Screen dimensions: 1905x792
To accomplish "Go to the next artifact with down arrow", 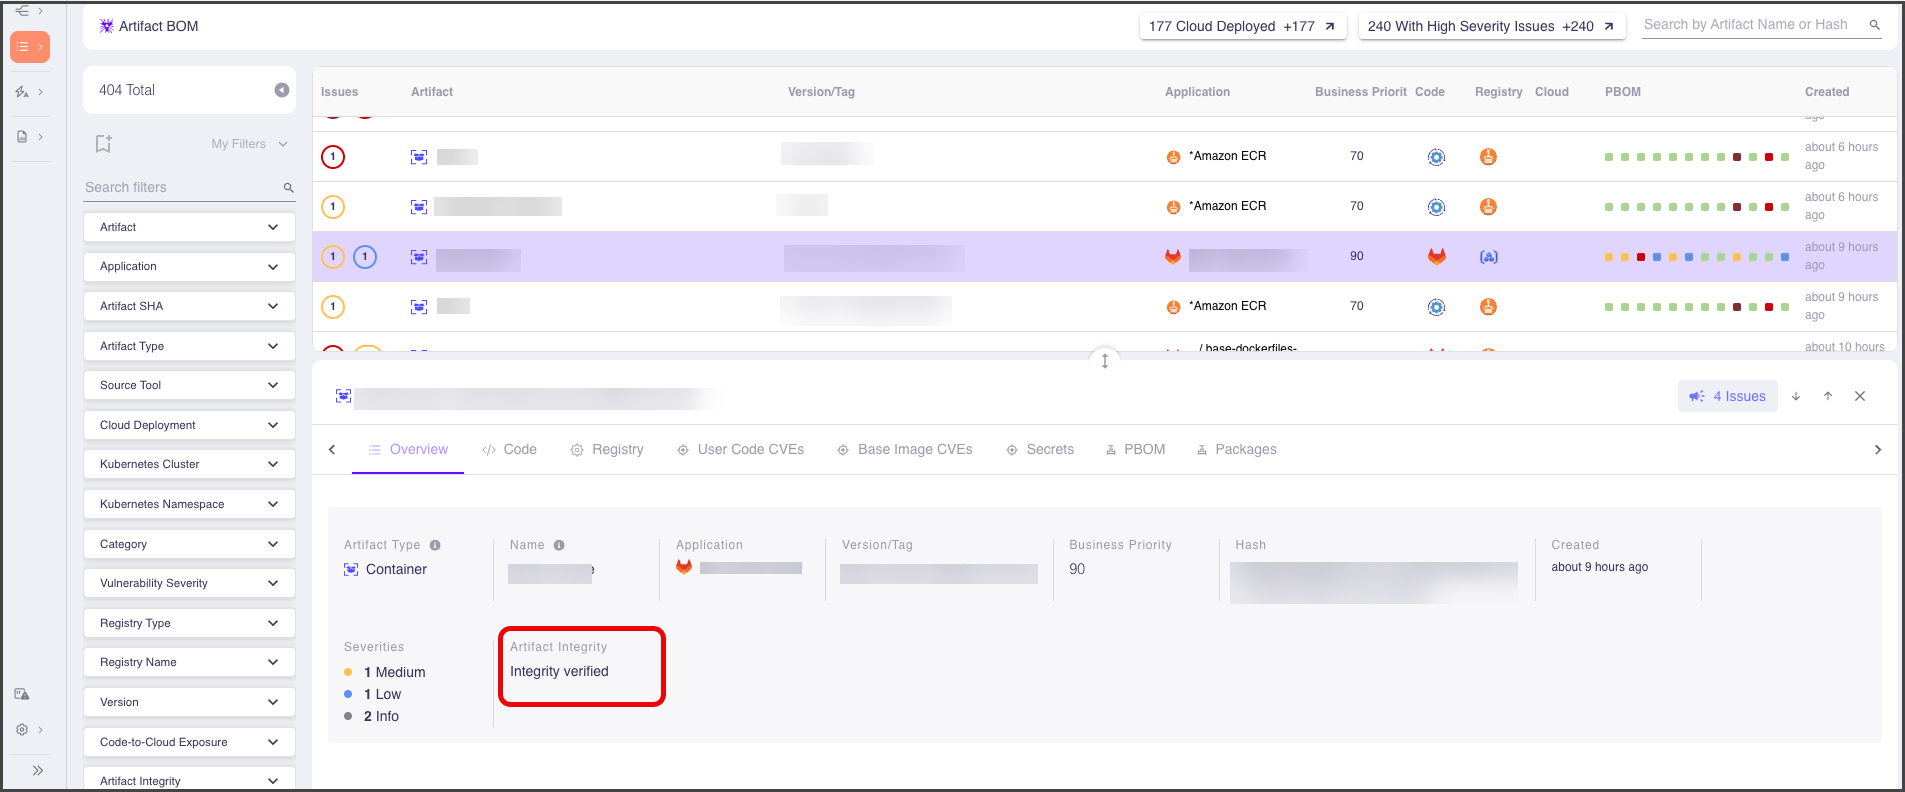I will click(1796, 397).
